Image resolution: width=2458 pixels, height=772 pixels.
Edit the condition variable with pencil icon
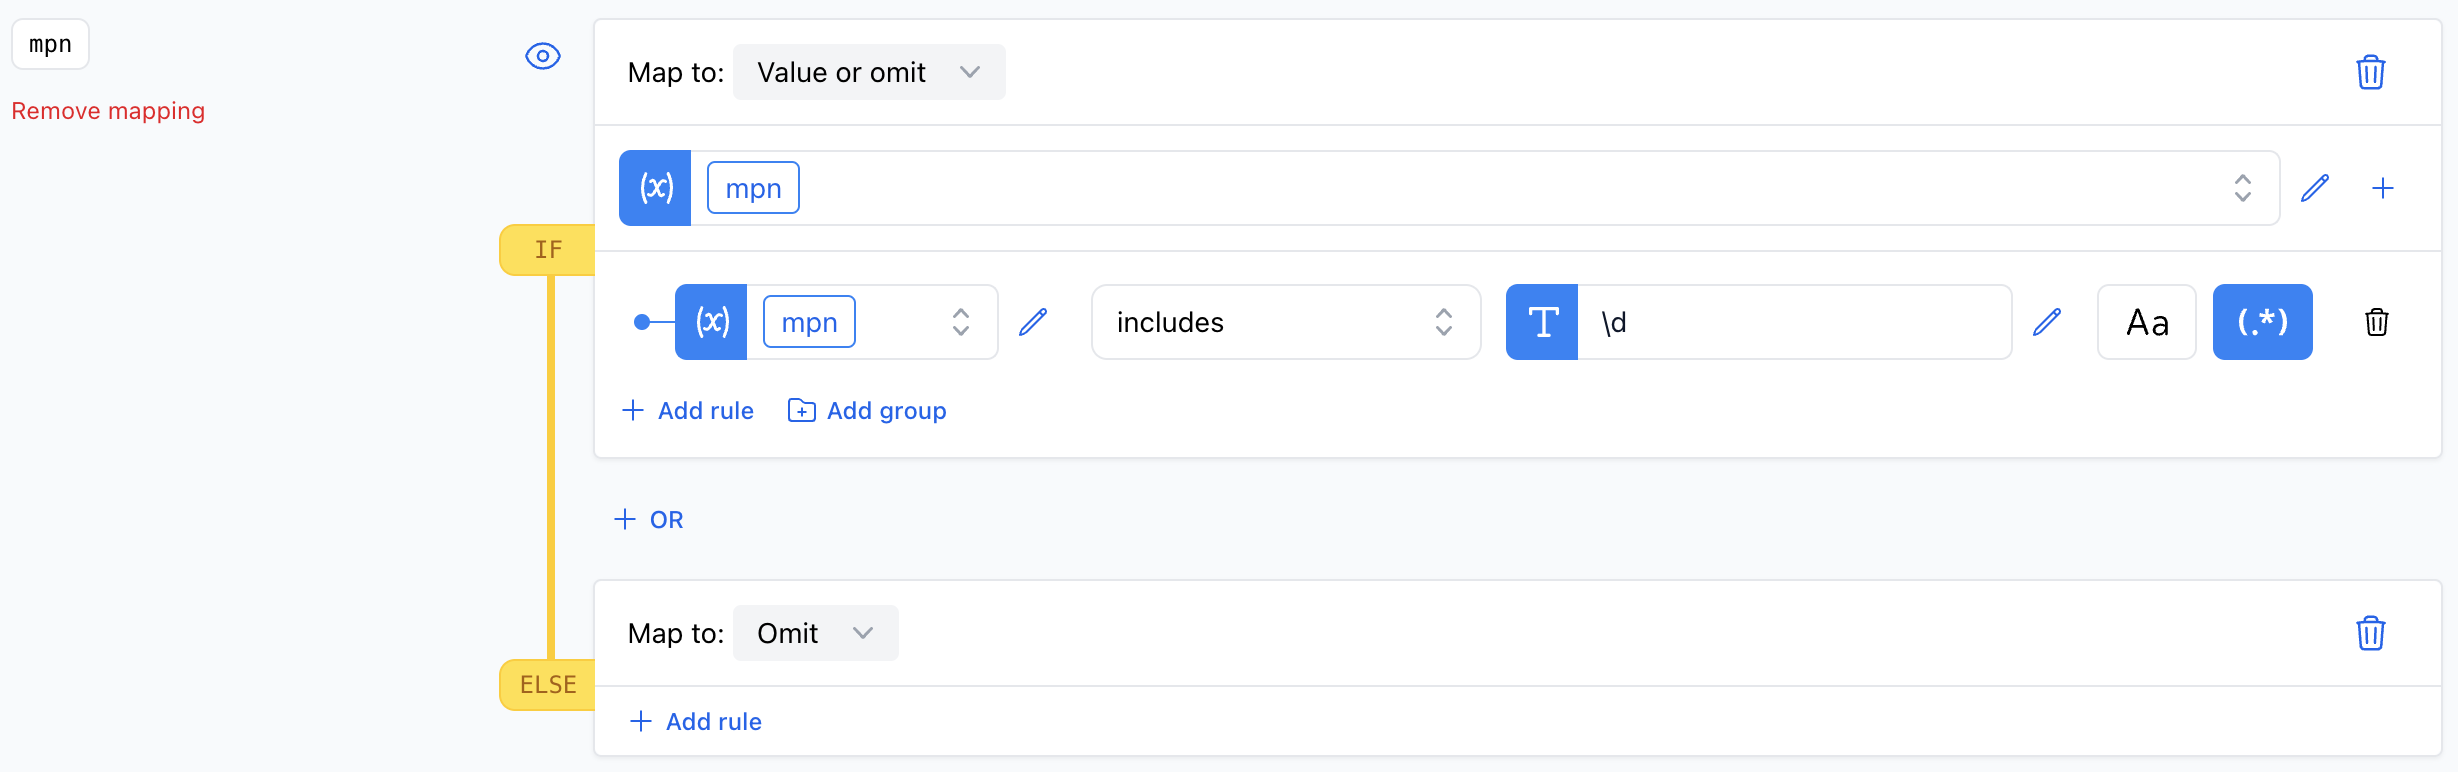pos(1033,322)
